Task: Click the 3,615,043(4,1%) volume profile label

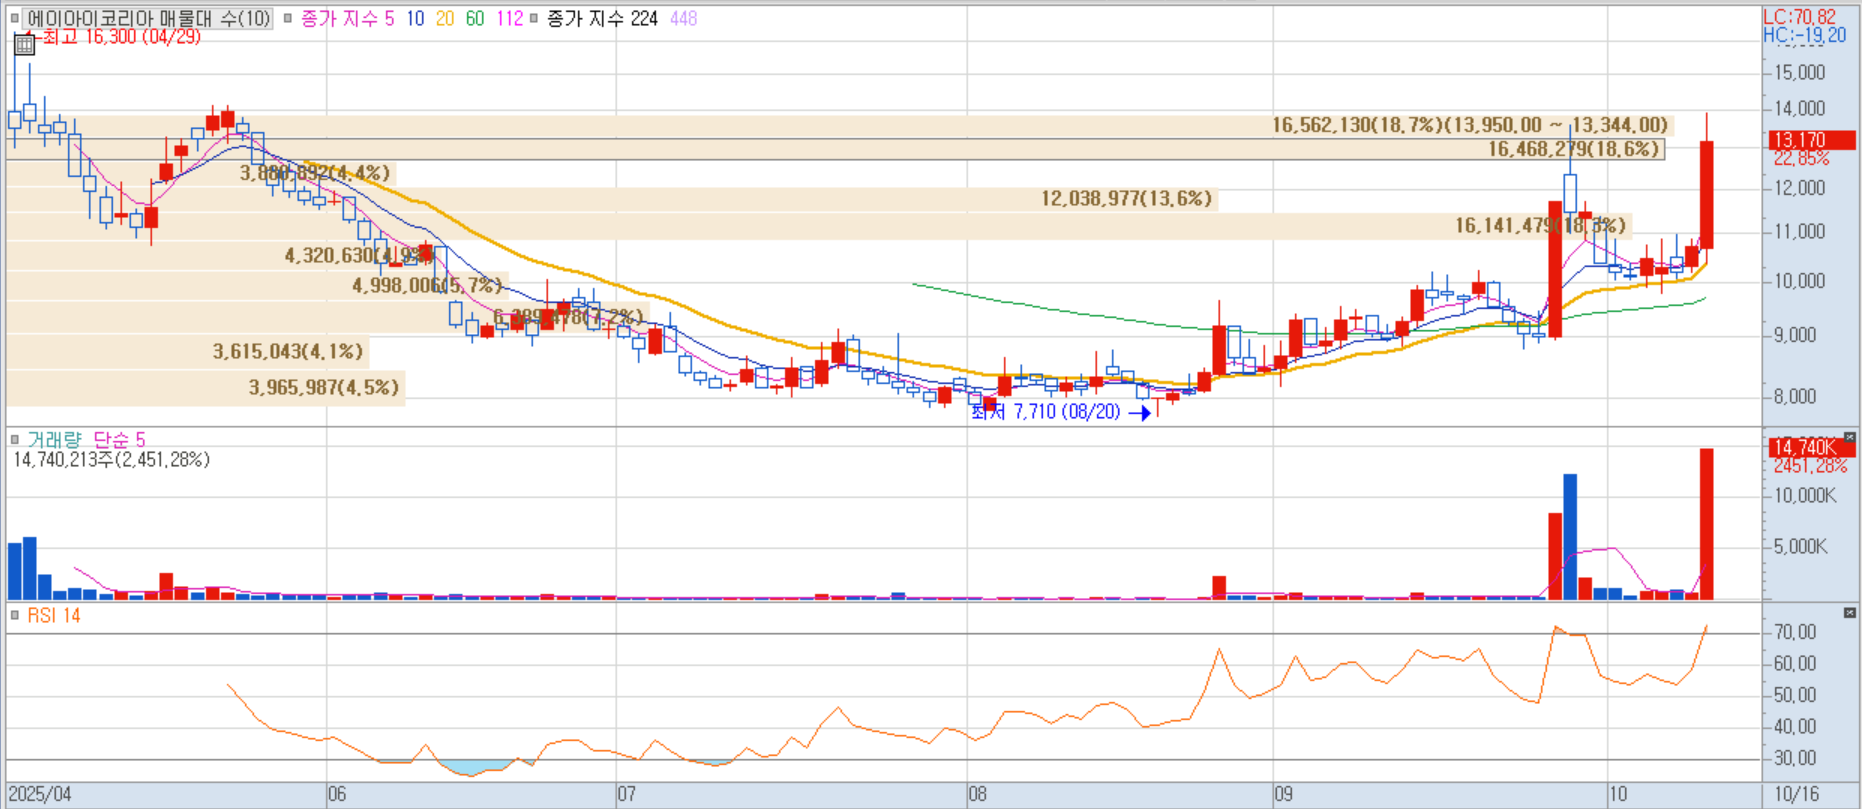Action: pos(288,351)
